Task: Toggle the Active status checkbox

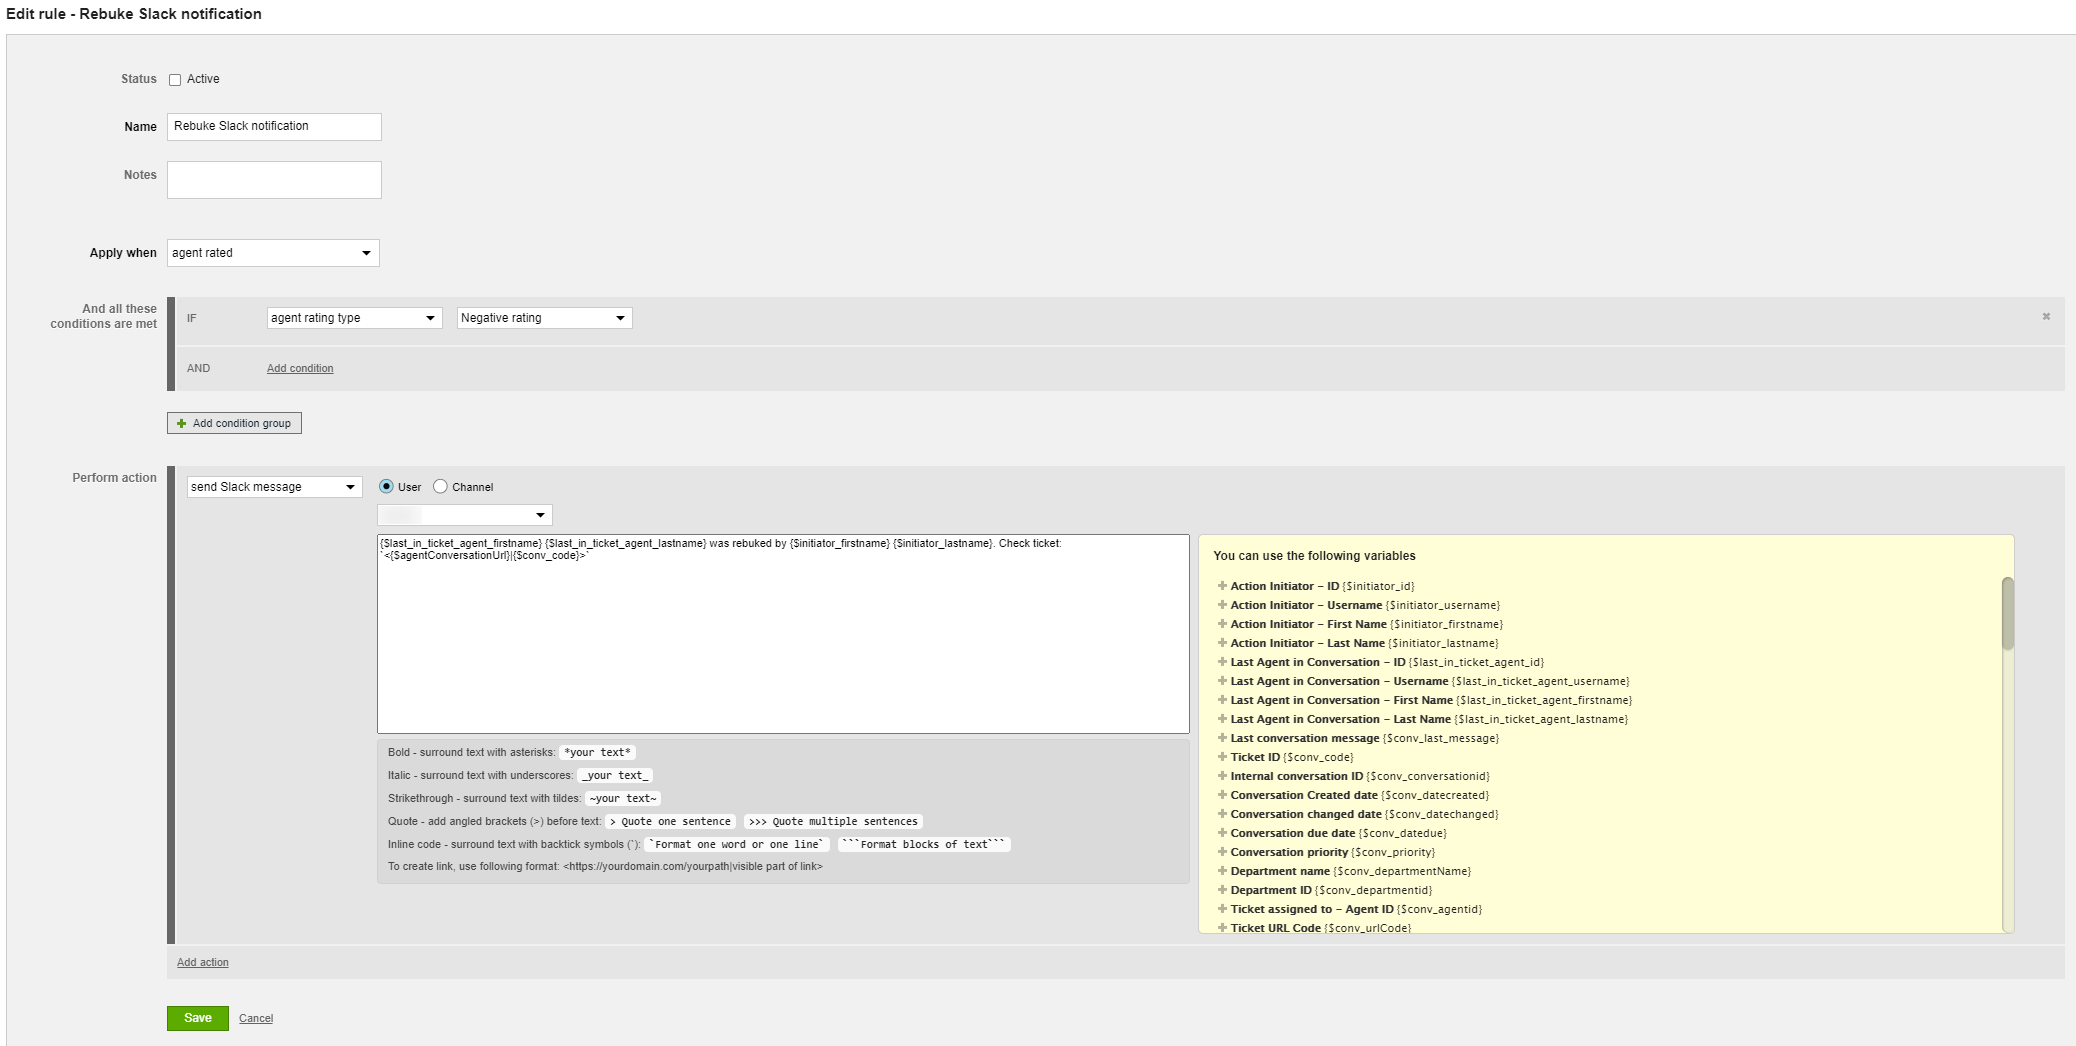Action: pyautogui.click(x=175, y=80)
